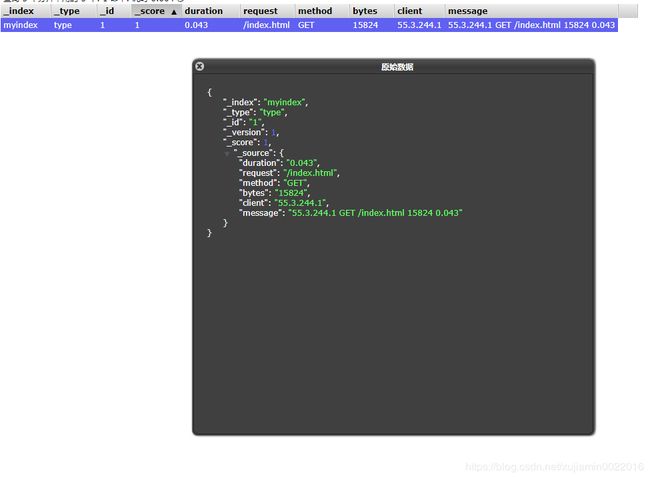Sort by the duration column header
650x479 pixels.
point(211,11)
